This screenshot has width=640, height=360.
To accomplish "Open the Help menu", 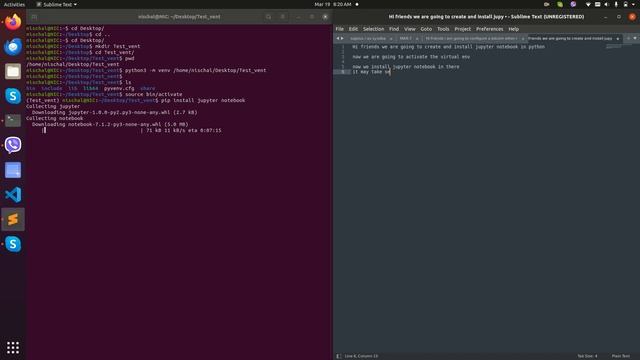I will point(513,29).
